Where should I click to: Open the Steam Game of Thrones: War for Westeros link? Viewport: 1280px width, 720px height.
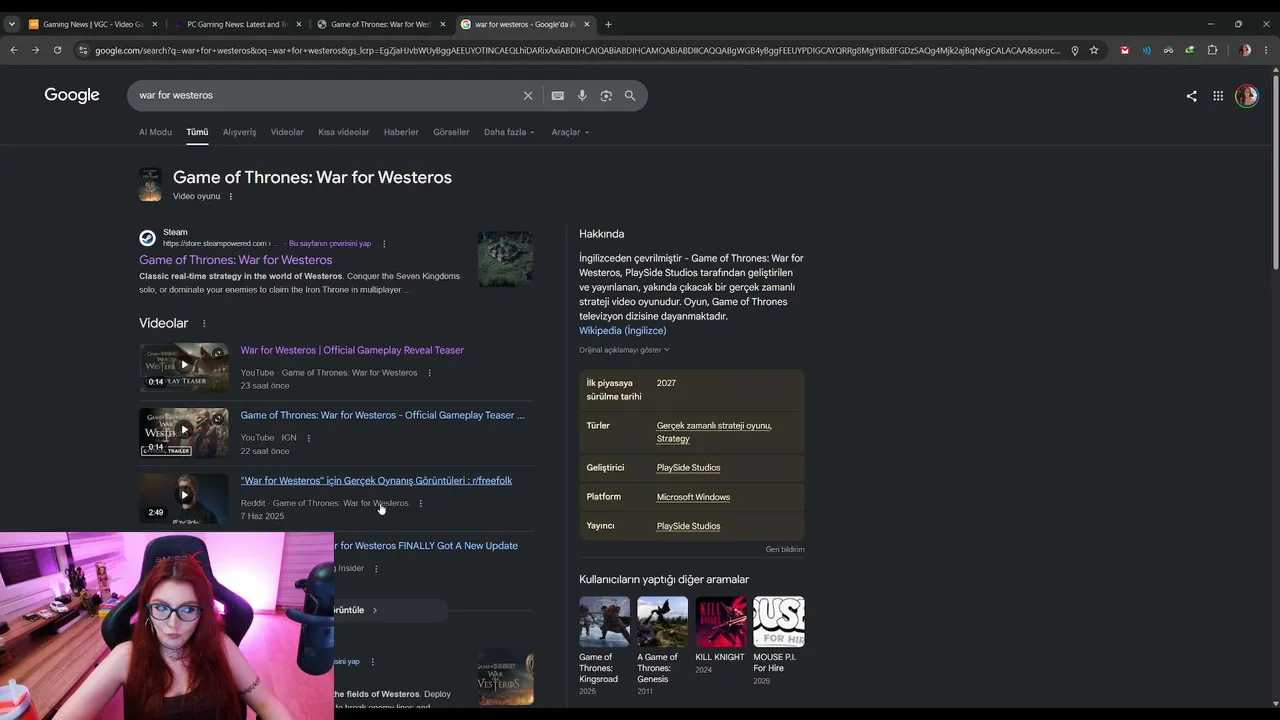tap(236, 260)
